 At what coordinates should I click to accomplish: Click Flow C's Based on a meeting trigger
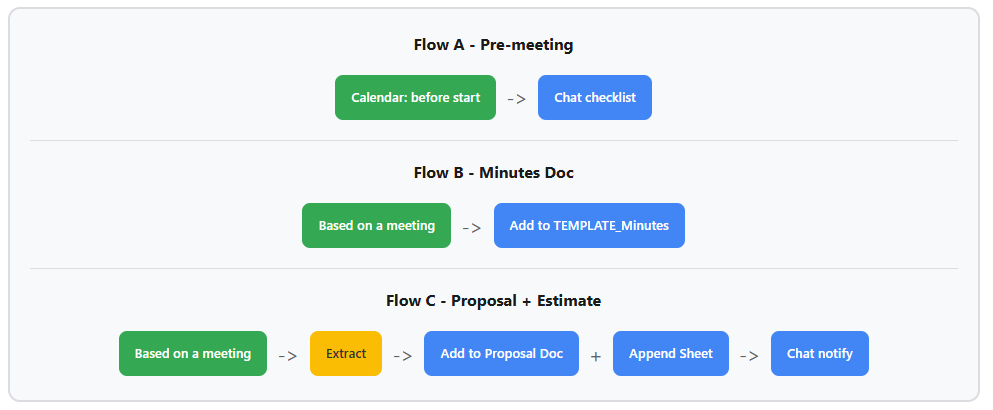(x=193, y=354)
